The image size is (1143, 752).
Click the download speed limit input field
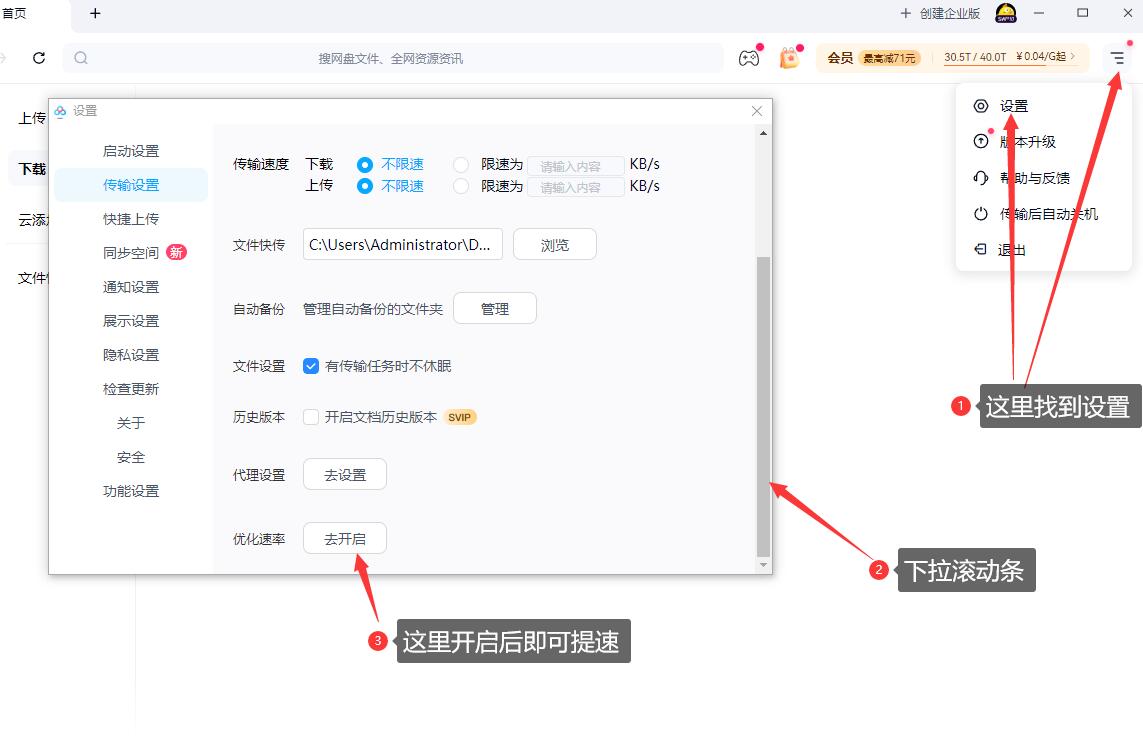click(576, 166)
